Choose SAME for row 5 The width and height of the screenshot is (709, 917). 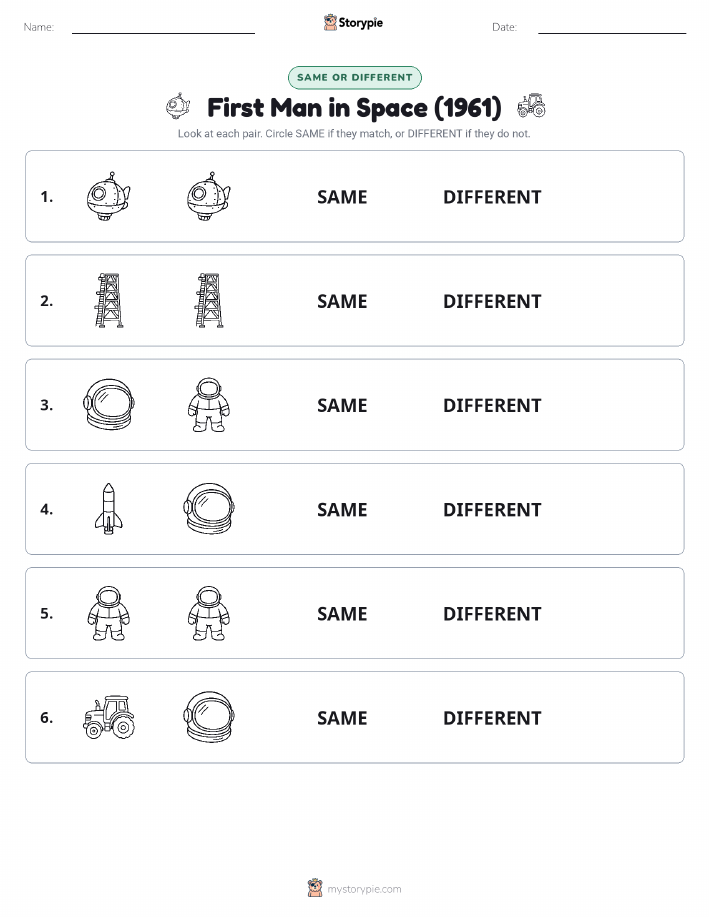(x=342, y=613)
